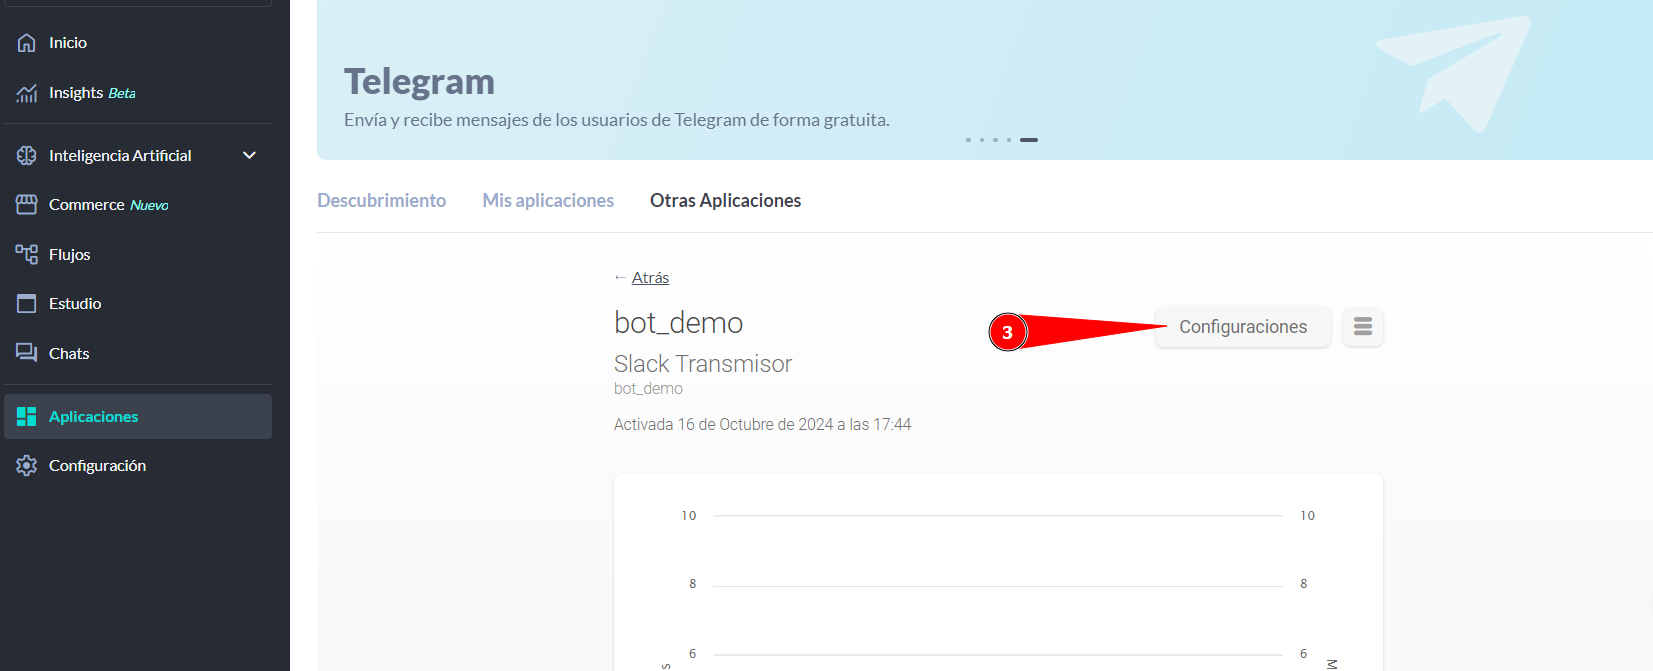Viewport: 1653px width, 671px height.
Task: Click the active carousel dash indicator
Action: point(1029,140)
